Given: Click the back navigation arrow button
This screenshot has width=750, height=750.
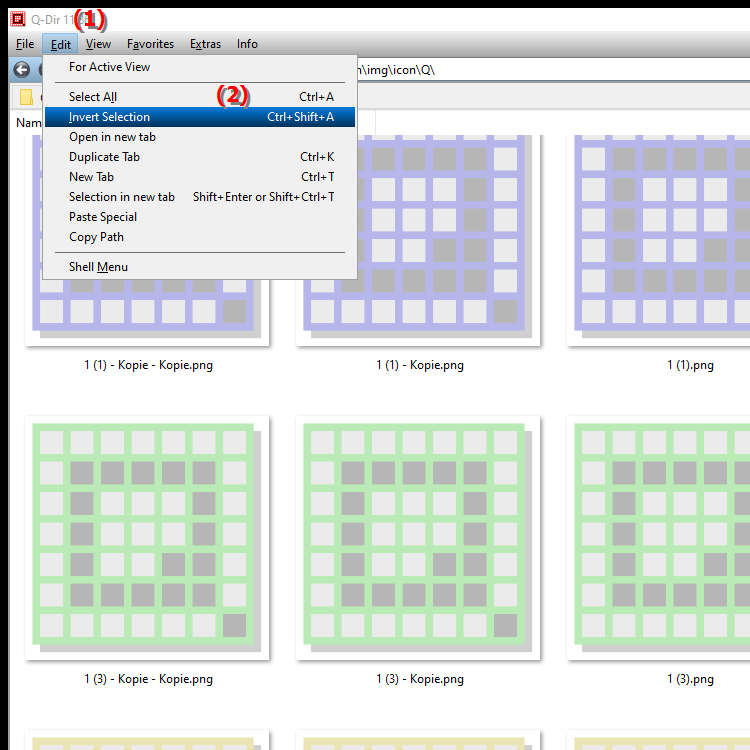Looking at the screenshot, I should [x=22, y=70].
